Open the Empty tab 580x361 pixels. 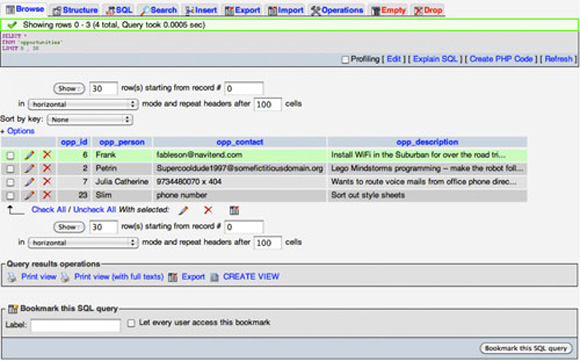(388, 10)
